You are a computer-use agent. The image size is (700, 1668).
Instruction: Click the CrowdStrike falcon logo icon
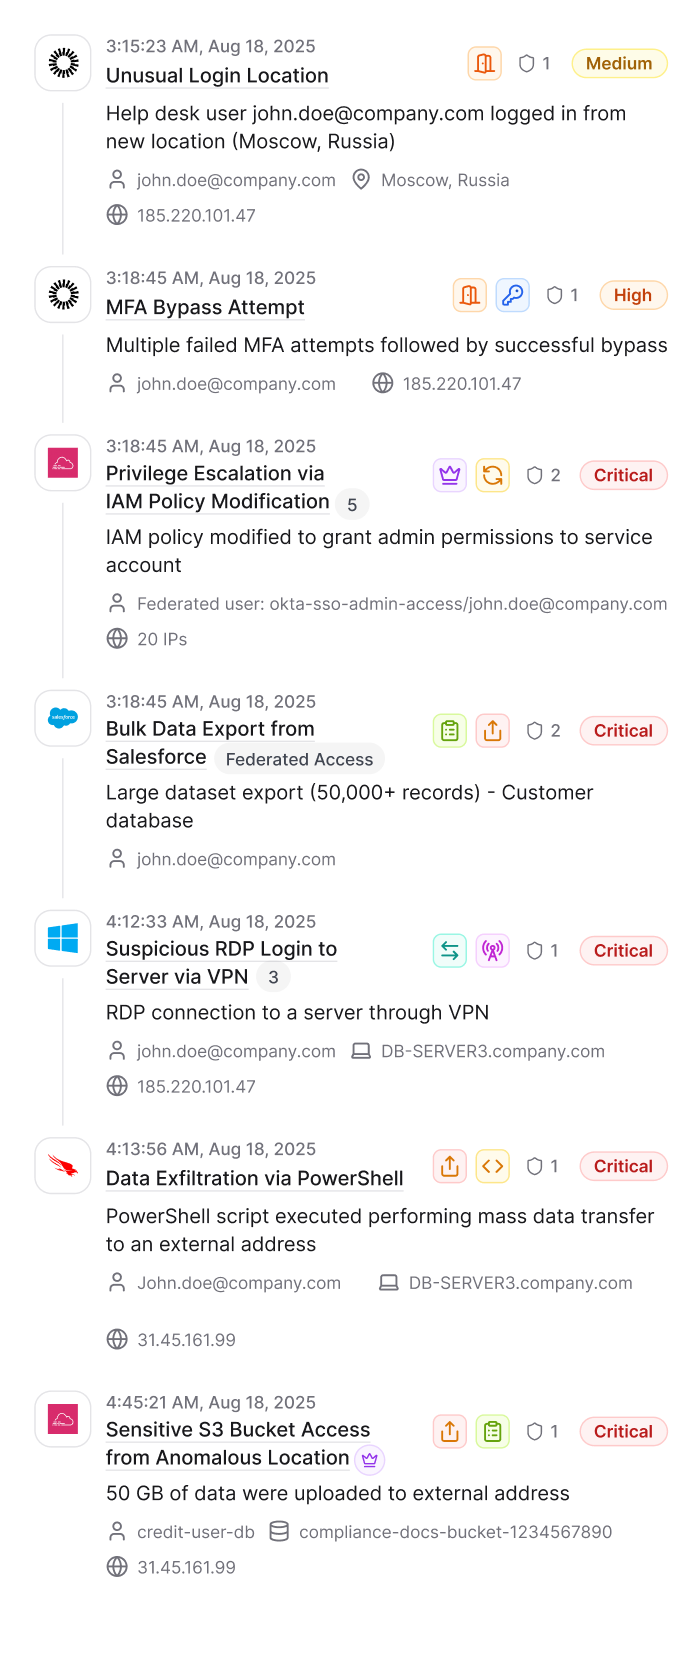63,1166
